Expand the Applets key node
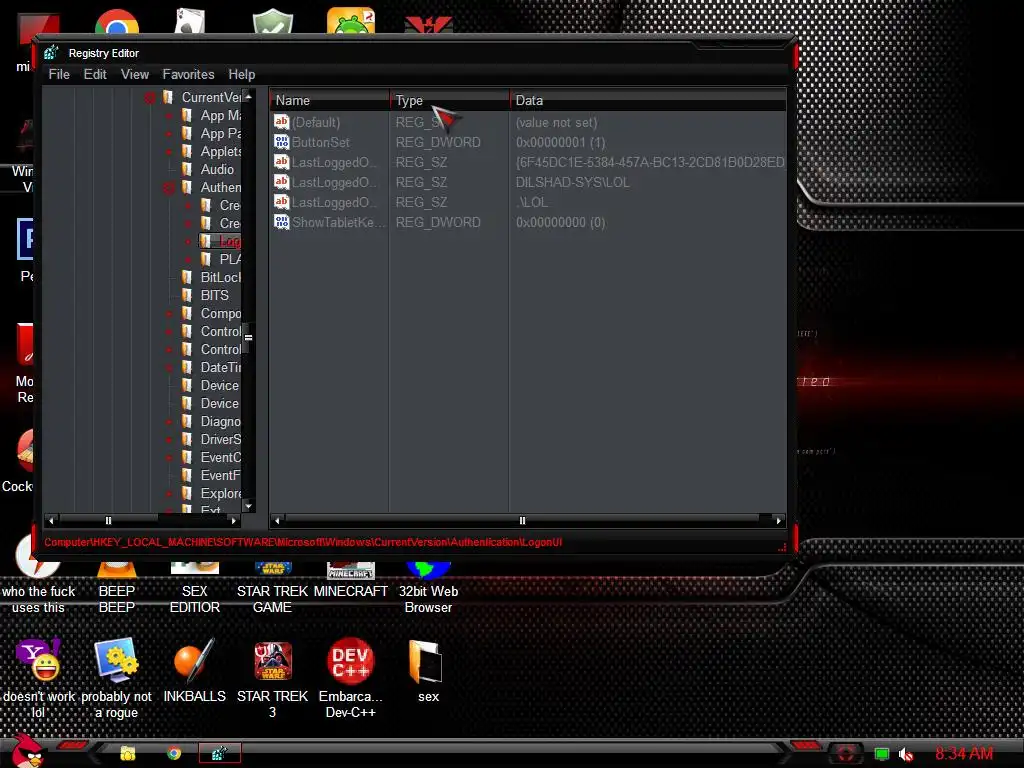This screenshot has width=1024, height=768. coord(168,152)
